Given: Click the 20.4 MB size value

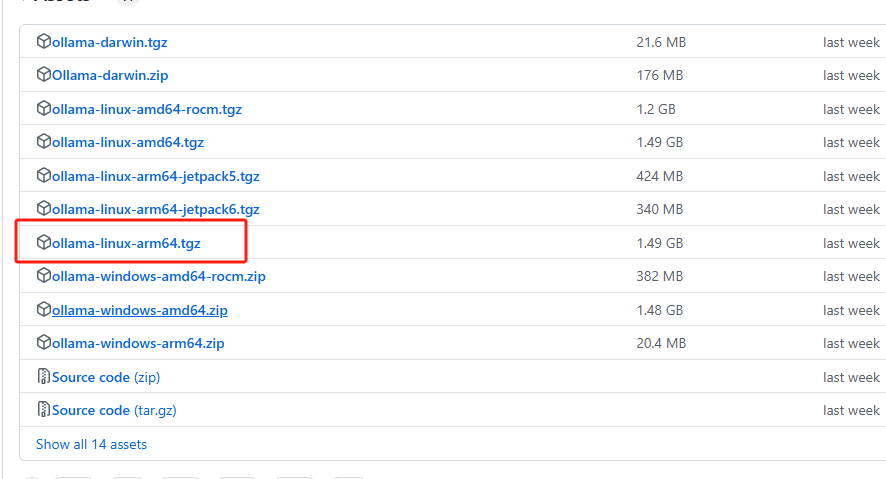Looking at the screenshot, I should (x=661, y=343).
